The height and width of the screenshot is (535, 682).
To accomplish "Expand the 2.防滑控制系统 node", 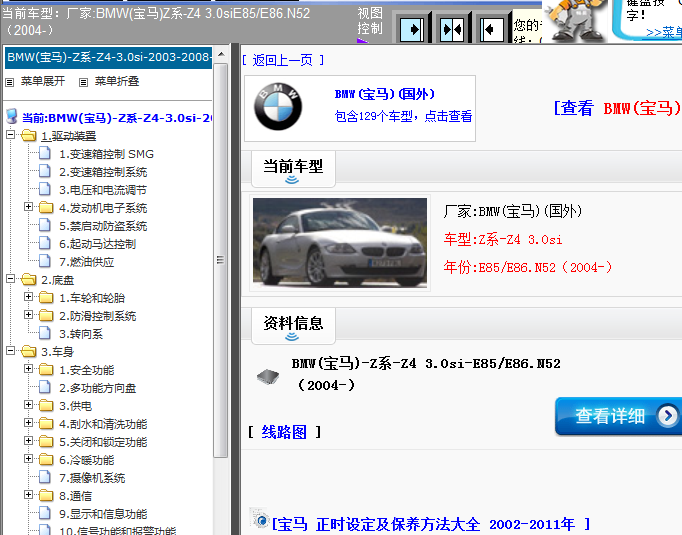I will 28,315.
